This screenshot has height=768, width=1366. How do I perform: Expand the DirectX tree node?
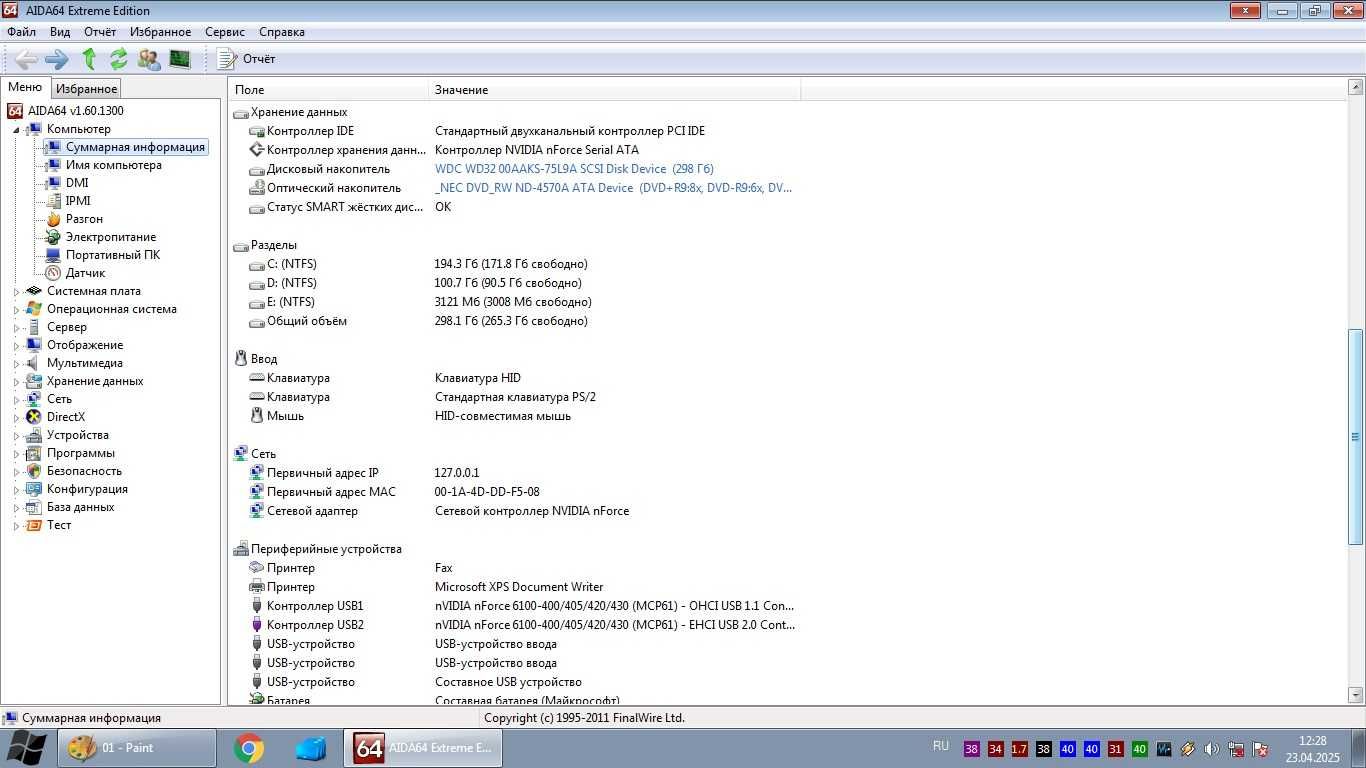(x=16, y=418)
